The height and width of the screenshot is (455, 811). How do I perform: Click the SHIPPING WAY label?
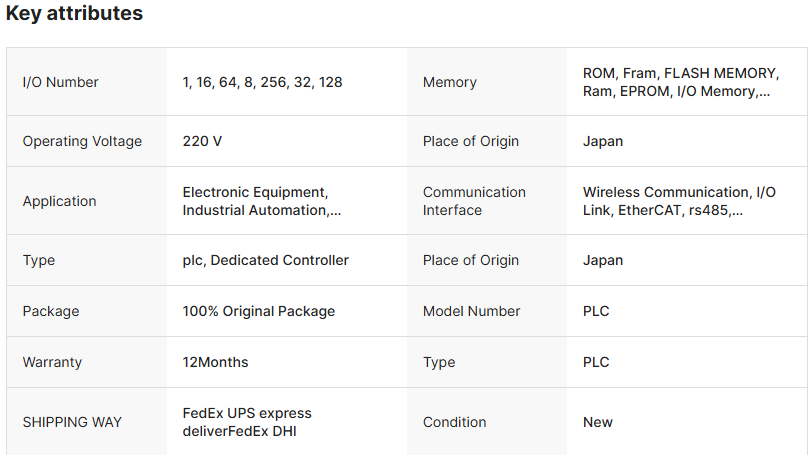[72, 422]
